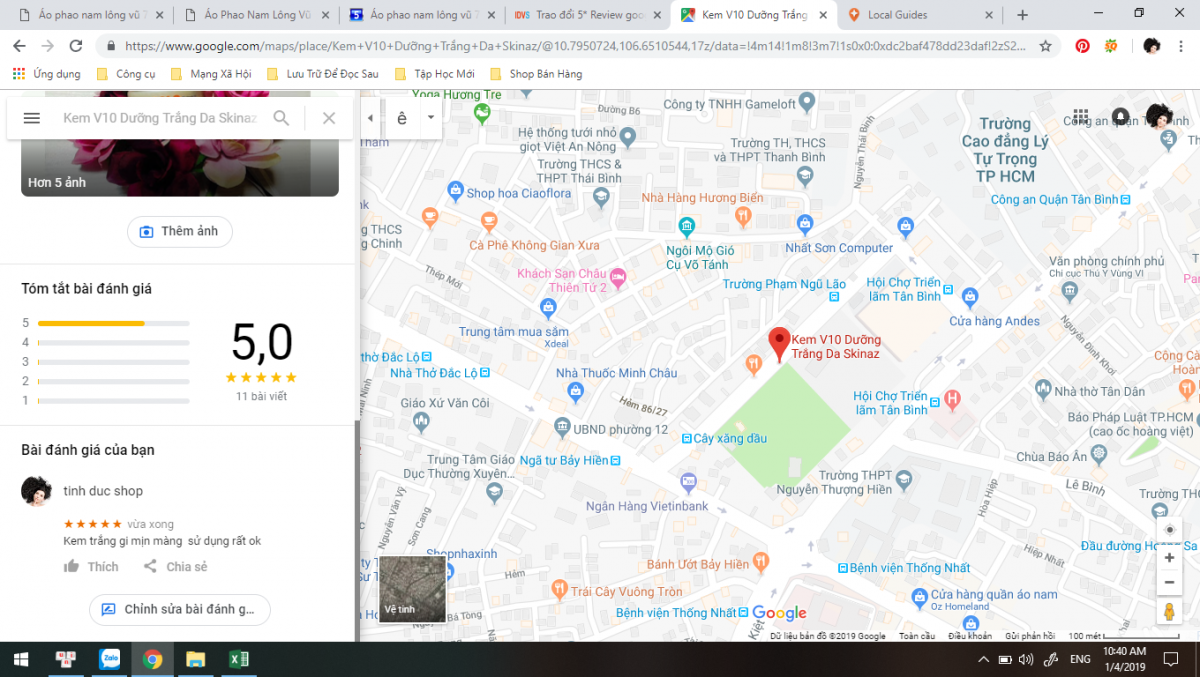The height and width of the screenshot is (677, 1200).
Task: Open the '11 bài viết' reviews link
Action: (x=261, y=396)
